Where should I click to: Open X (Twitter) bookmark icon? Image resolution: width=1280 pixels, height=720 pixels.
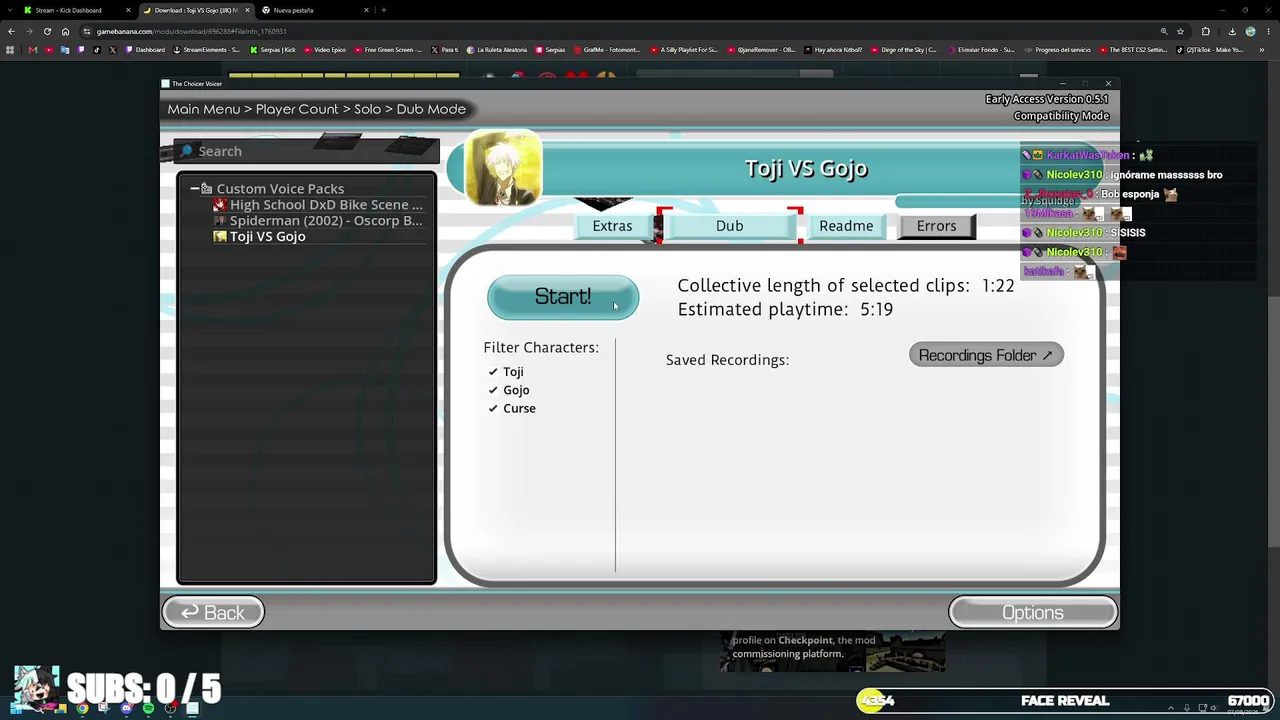(x=113, y=49)
